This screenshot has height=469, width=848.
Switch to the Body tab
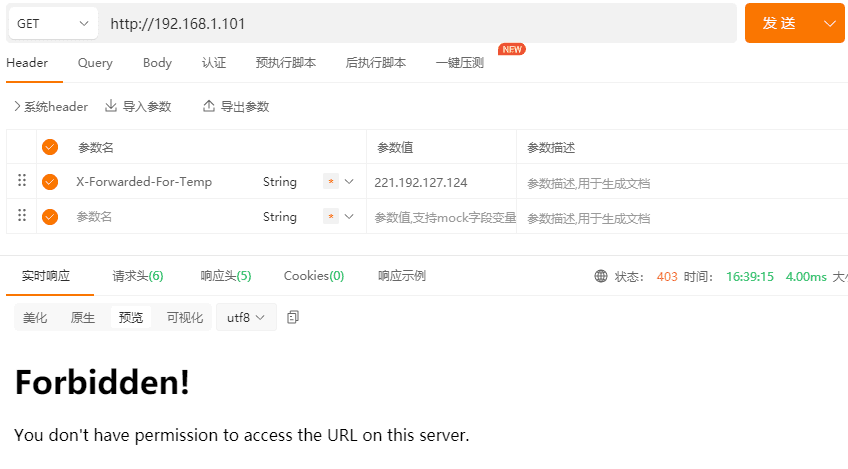pos(157,62)
